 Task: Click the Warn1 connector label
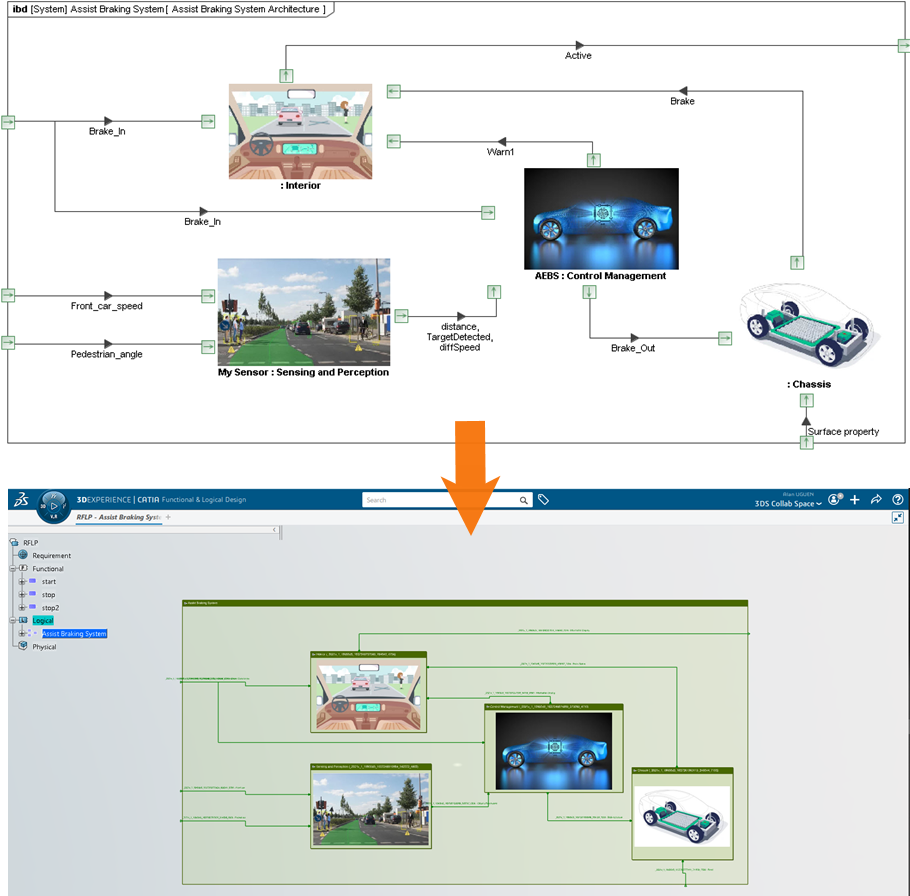[x=500, y=152]
